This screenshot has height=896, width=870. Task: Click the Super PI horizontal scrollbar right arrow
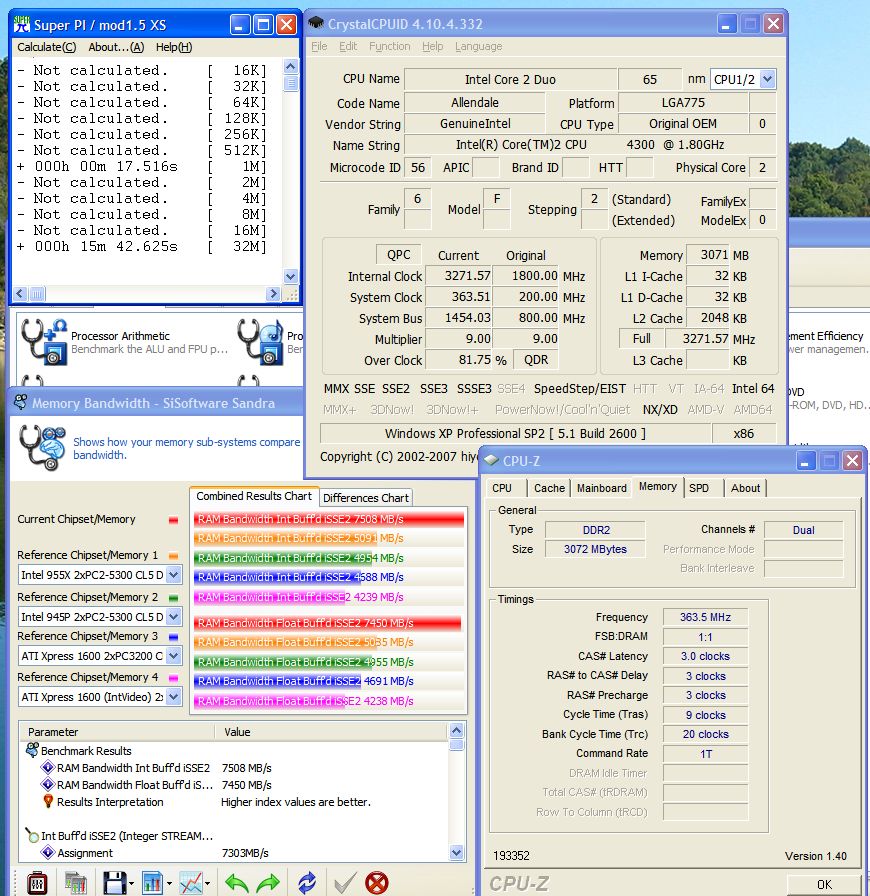[273, 293]
